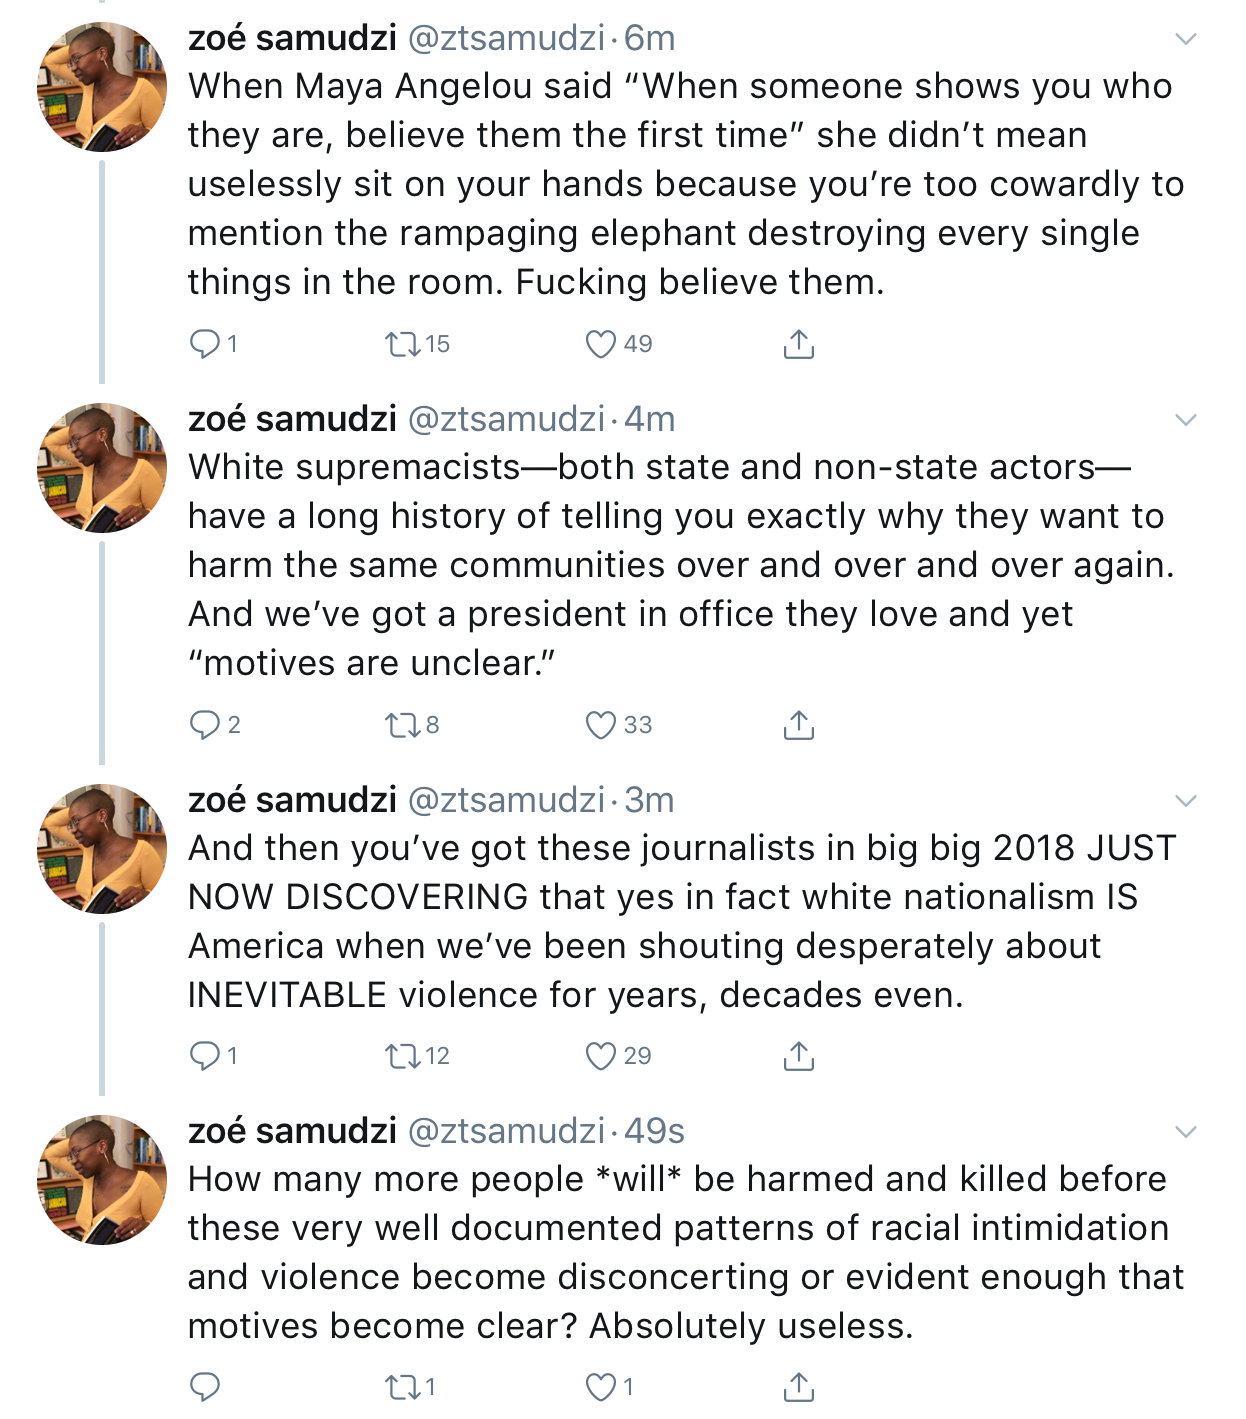Viewport: 1246px width, 1419px height.
Task: Retweet the tweet with 12 retweets
Action: pos(403,1056)
